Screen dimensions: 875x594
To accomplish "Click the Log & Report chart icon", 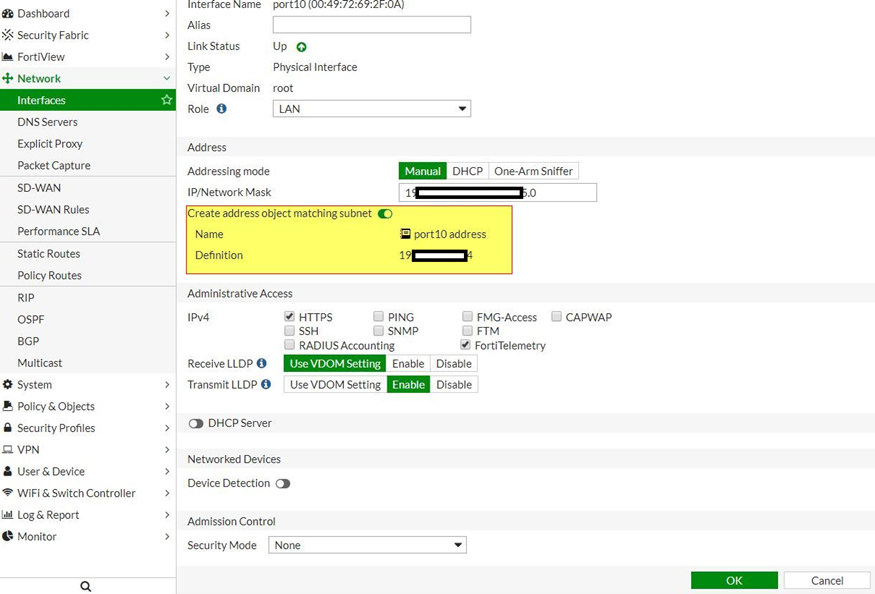I will click(x=7, y=515).
